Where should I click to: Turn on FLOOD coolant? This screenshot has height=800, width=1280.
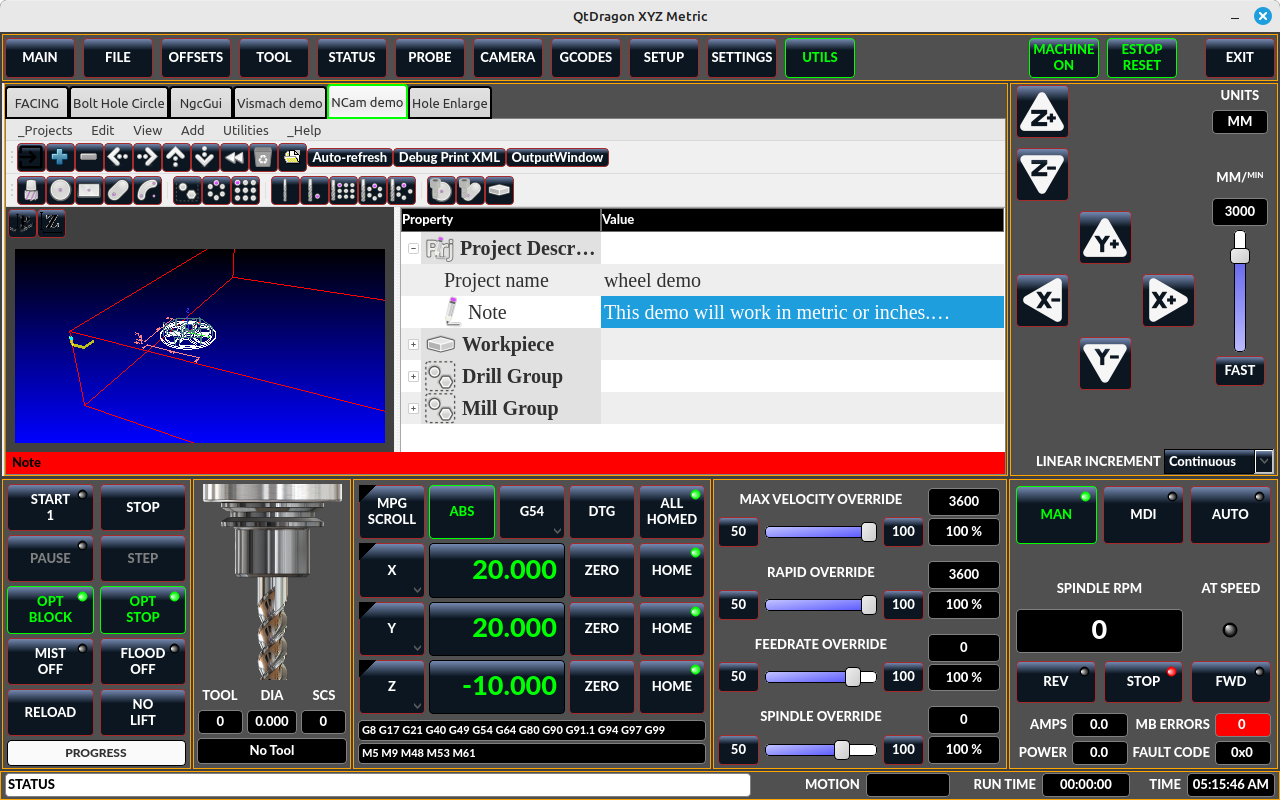pos(143,661)
